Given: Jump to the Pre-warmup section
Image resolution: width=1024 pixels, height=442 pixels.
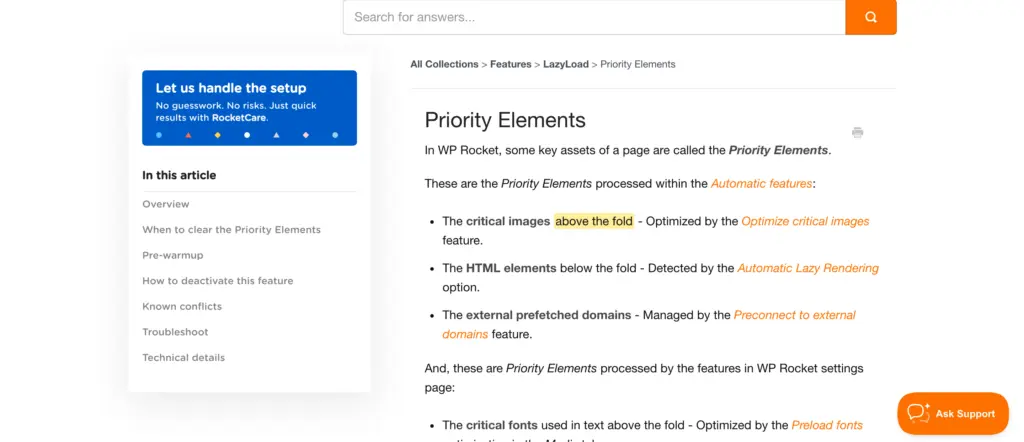Looking at the screenshot, I should (173, 255).
